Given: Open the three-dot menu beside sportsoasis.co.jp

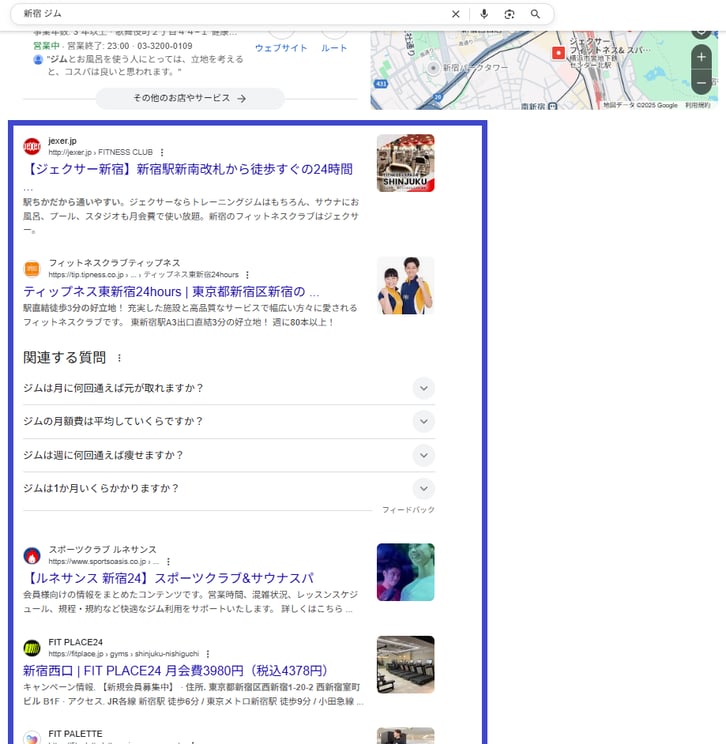Looking at the screenshot, I should [168, 561].
